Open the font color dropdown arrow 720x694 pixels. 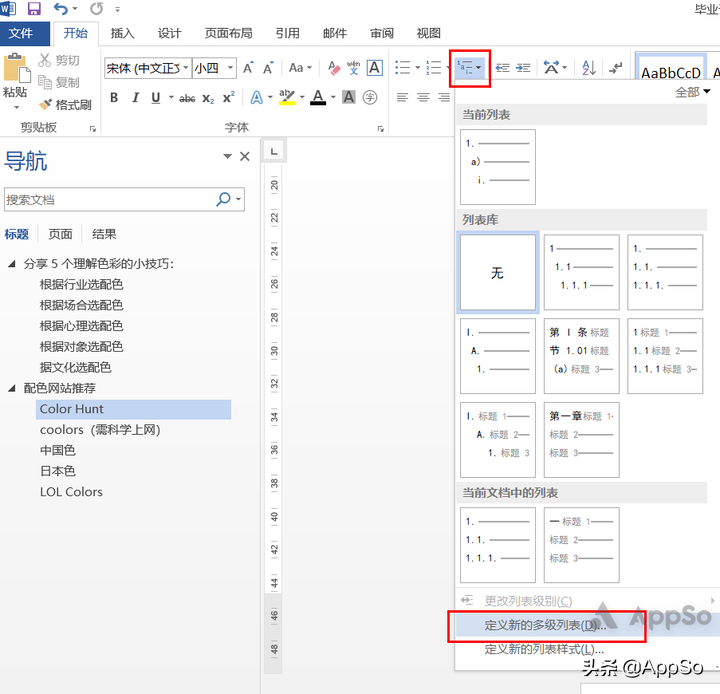click(333, 97)
